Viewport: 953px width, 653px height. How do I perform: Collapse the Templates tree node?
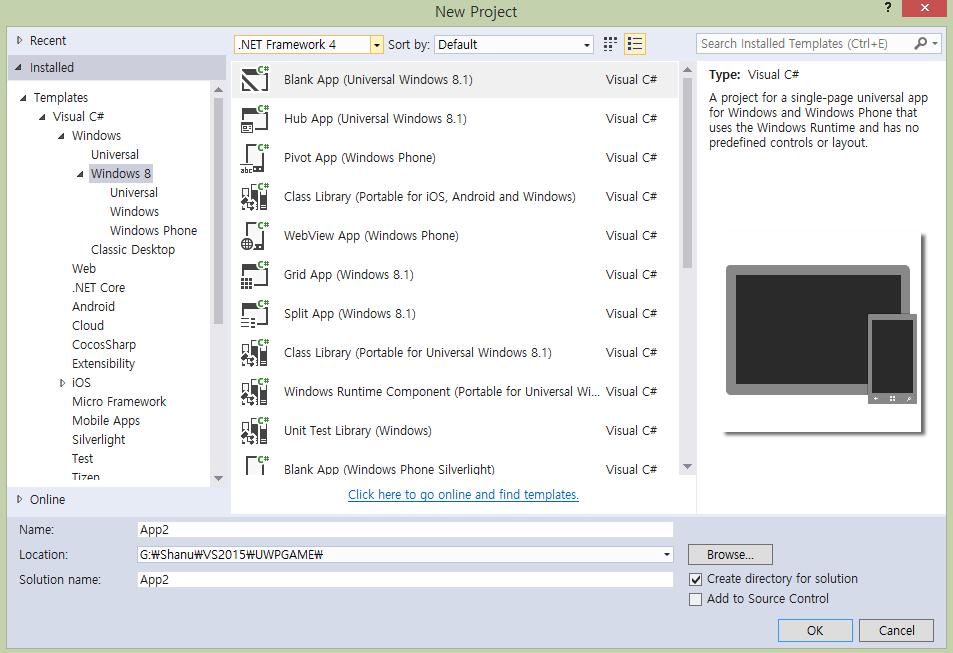coord(23,98)
